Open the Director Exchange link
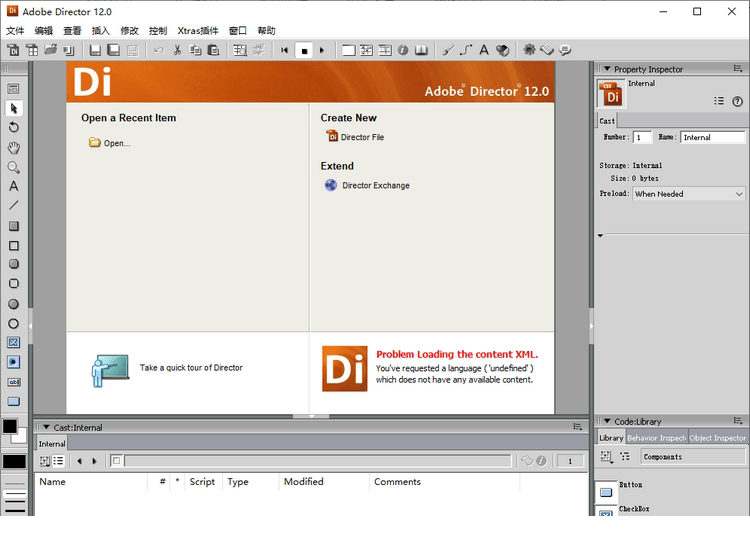 pos(367,185)
